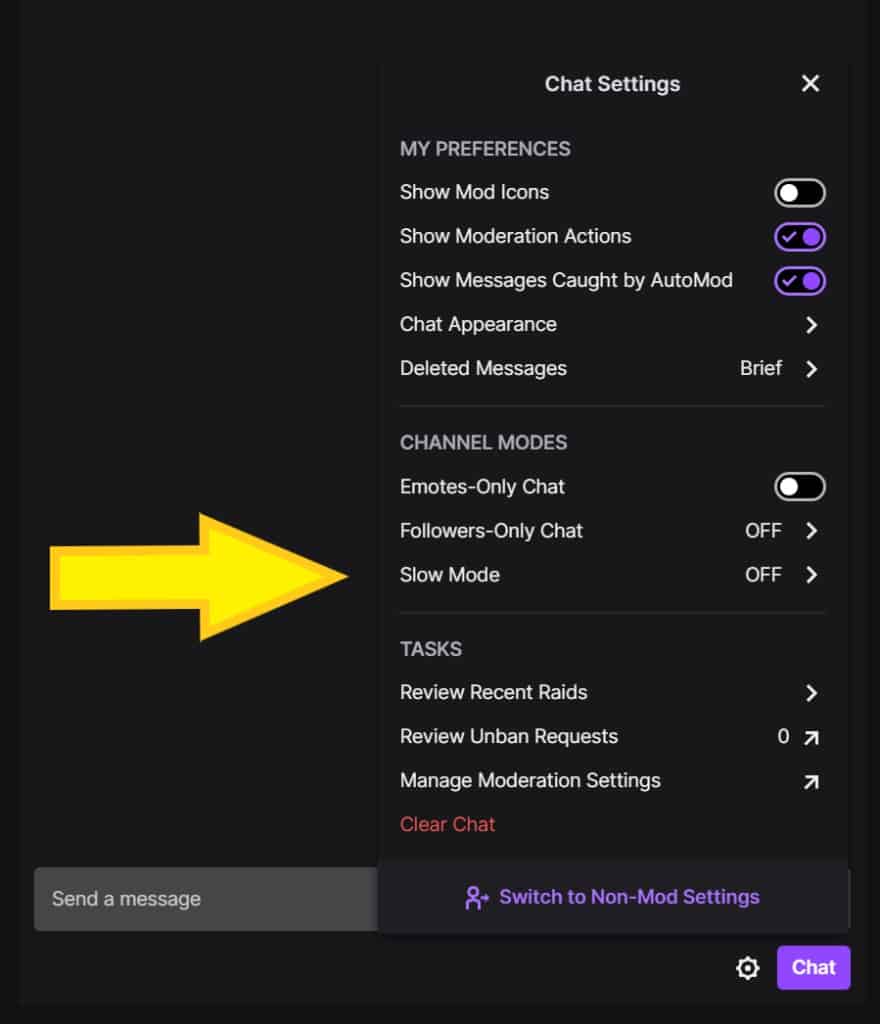Open Manage Moderation Settings via its arrow icon
880x1024 pixels.
coord(812,781)
